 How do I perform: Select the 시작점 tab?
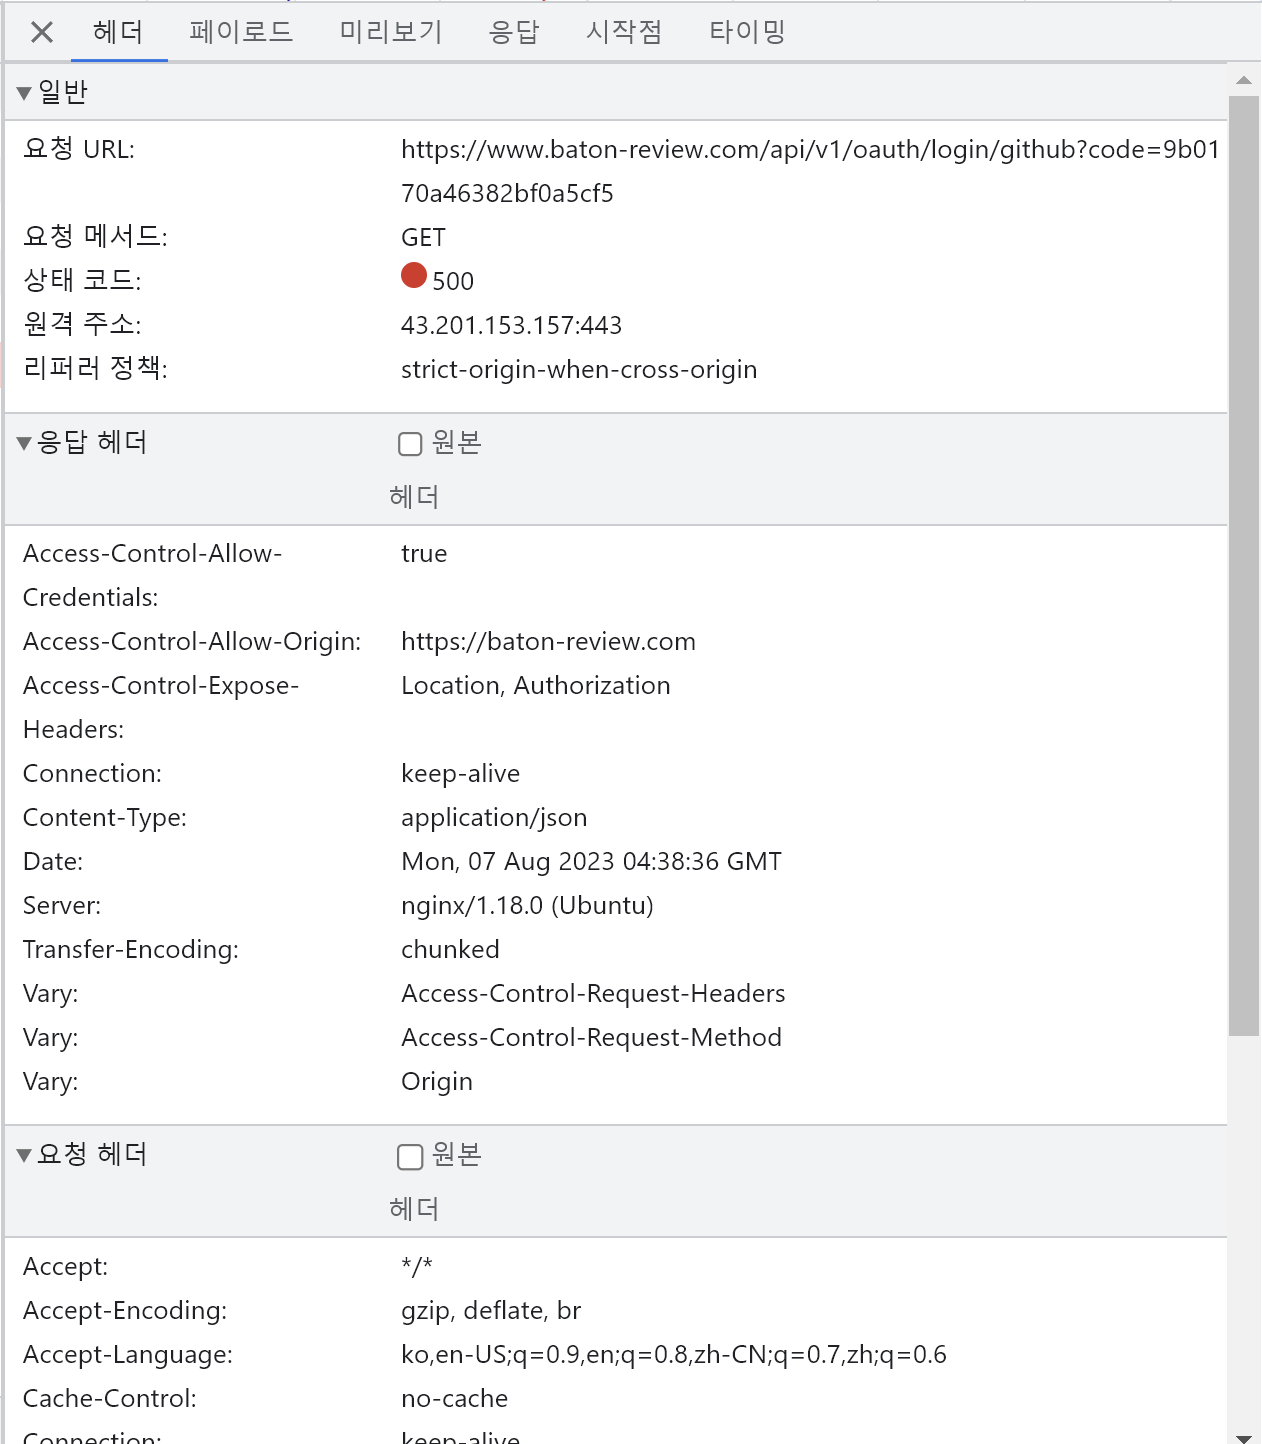[622, 31]
